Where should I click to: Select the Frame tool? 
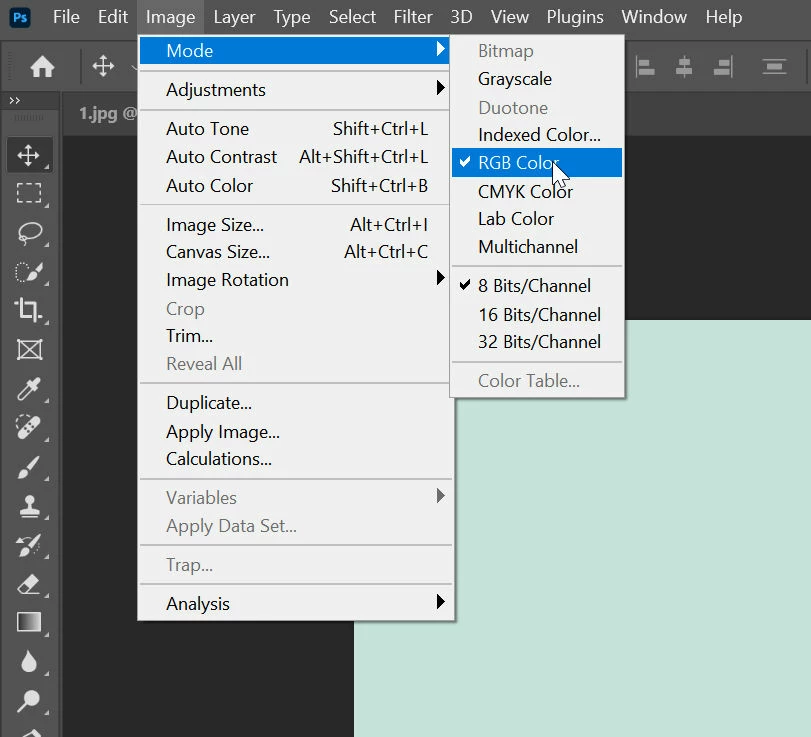tap(29, 350)
